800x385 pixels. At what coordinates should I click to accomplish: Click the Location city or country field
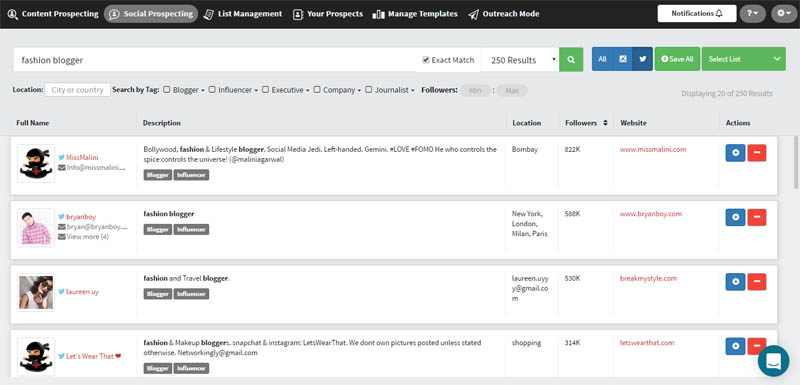point(78,90)
